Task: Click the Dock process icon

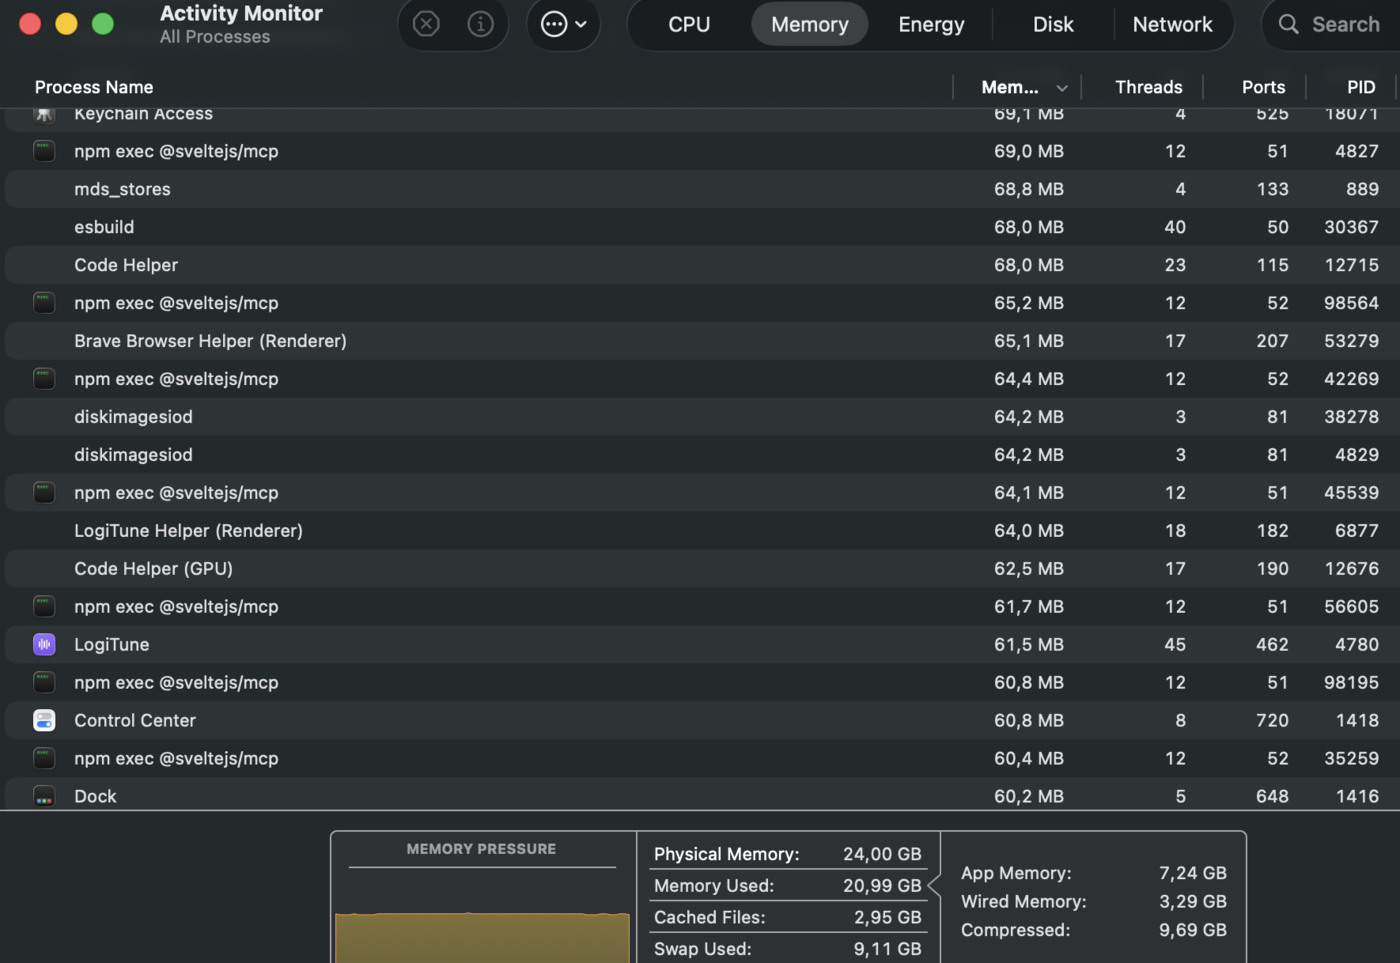Action: tap(44, 797)
